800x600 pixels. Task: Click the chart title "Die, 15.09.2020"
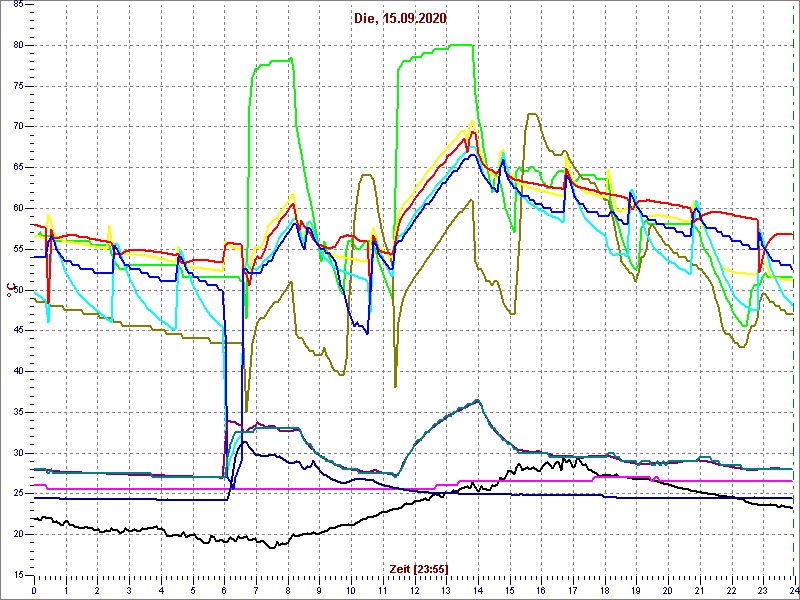click(x=400, y=18)
